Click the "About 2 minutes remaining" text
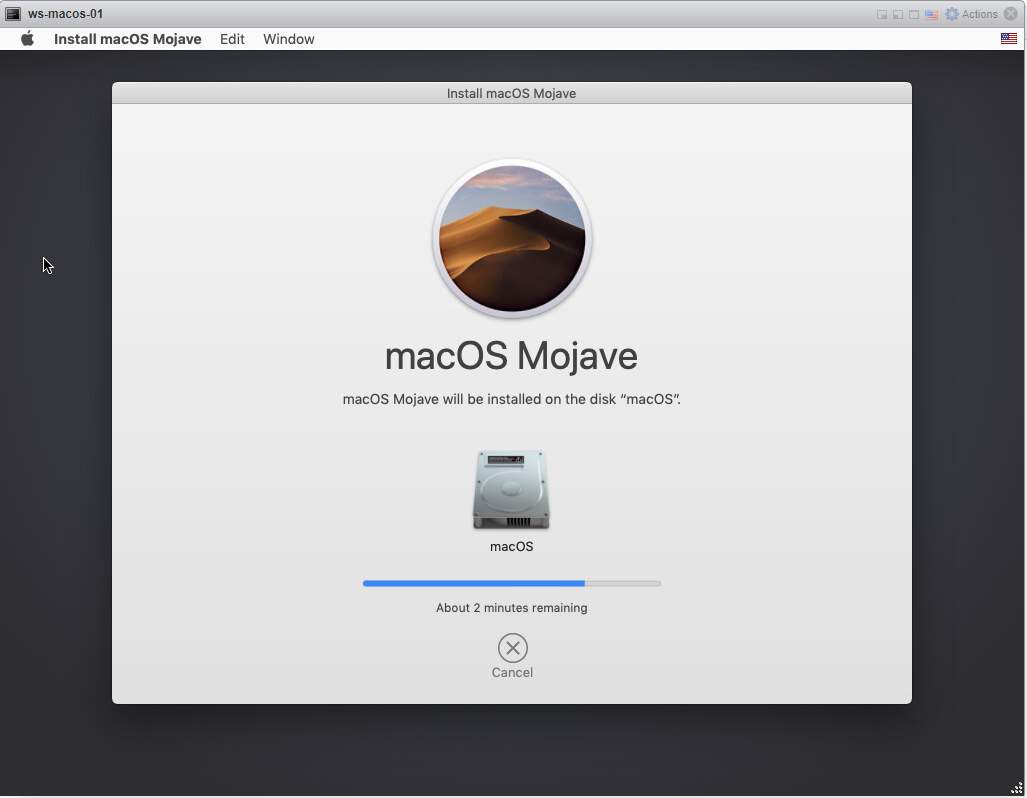 (512, 608)
